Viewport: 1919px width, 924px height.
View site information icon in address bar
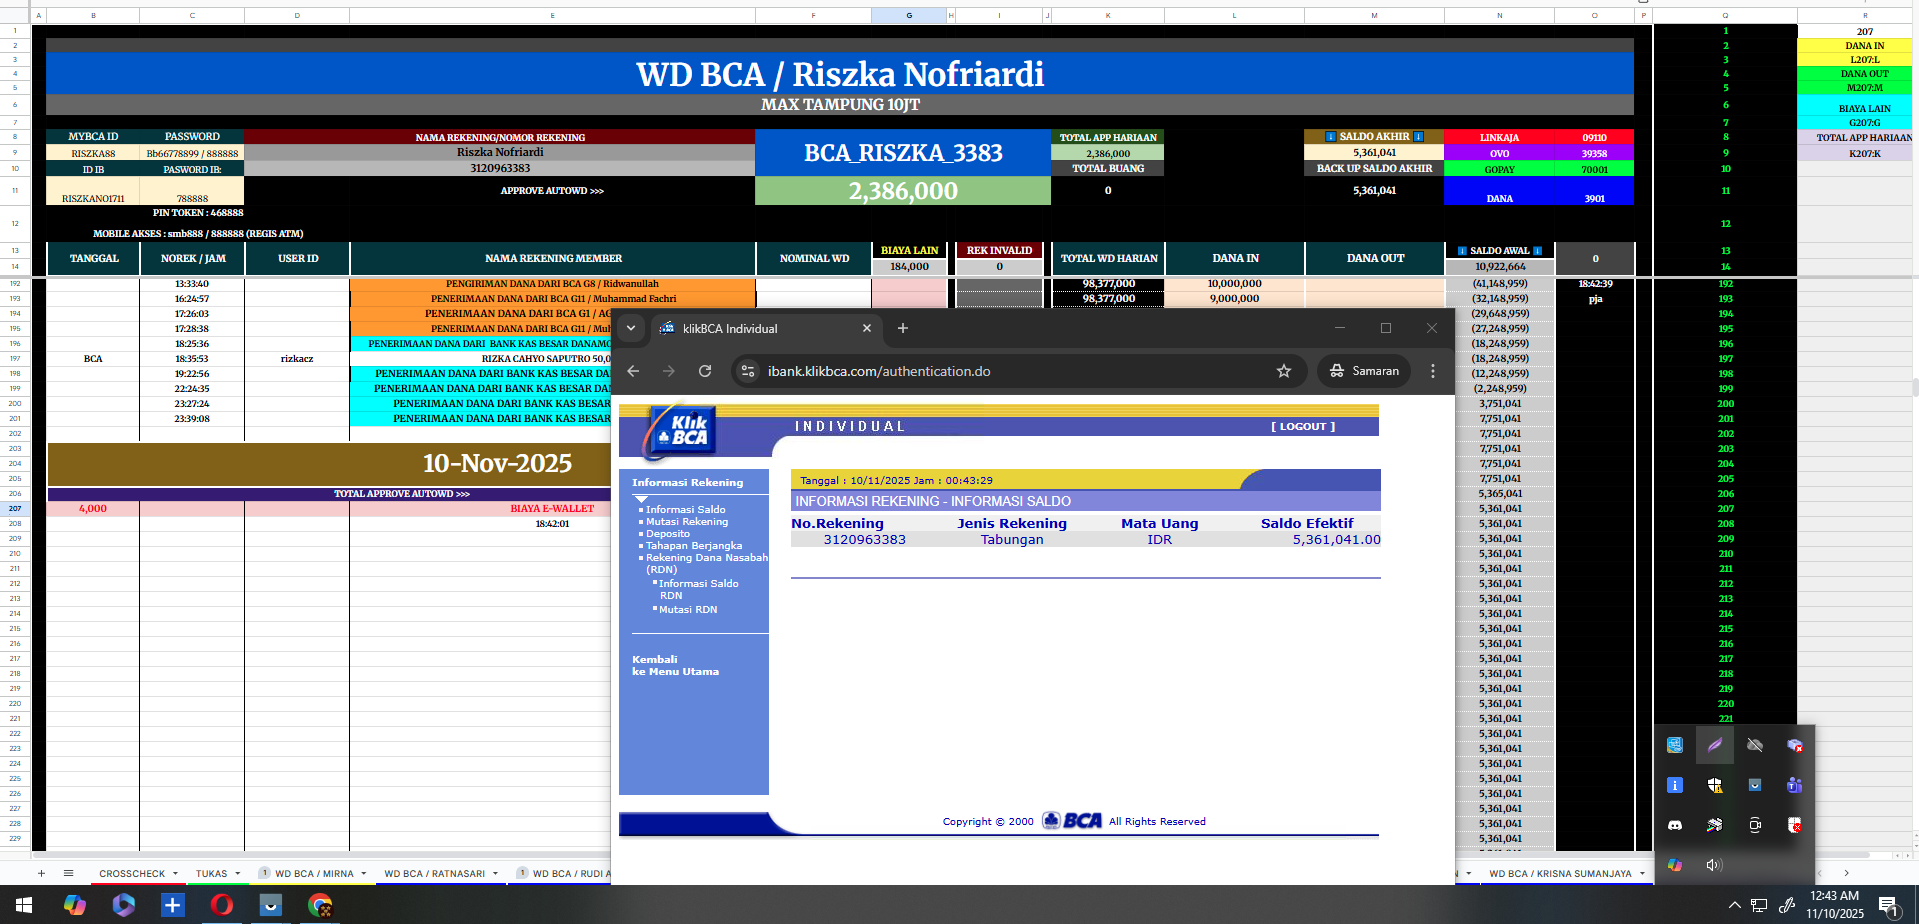click(748, 371)
